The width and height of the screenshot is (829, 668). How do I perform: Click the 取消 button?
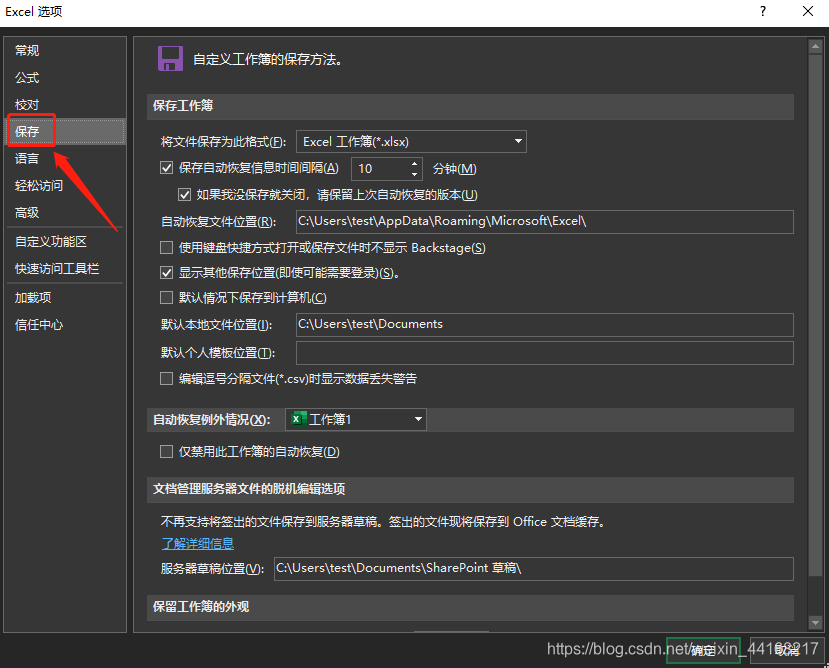787,650
